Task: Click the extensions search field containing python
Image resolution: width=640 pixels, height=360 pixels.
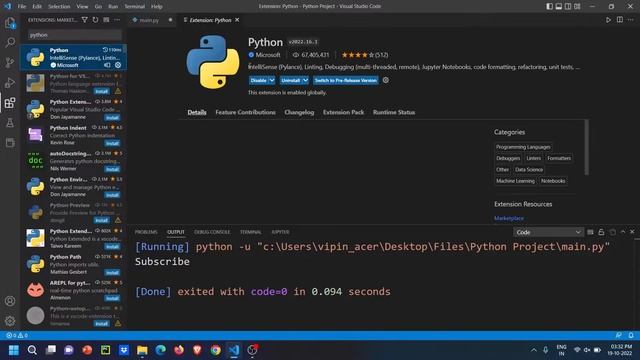Action: tap(75, 35)
